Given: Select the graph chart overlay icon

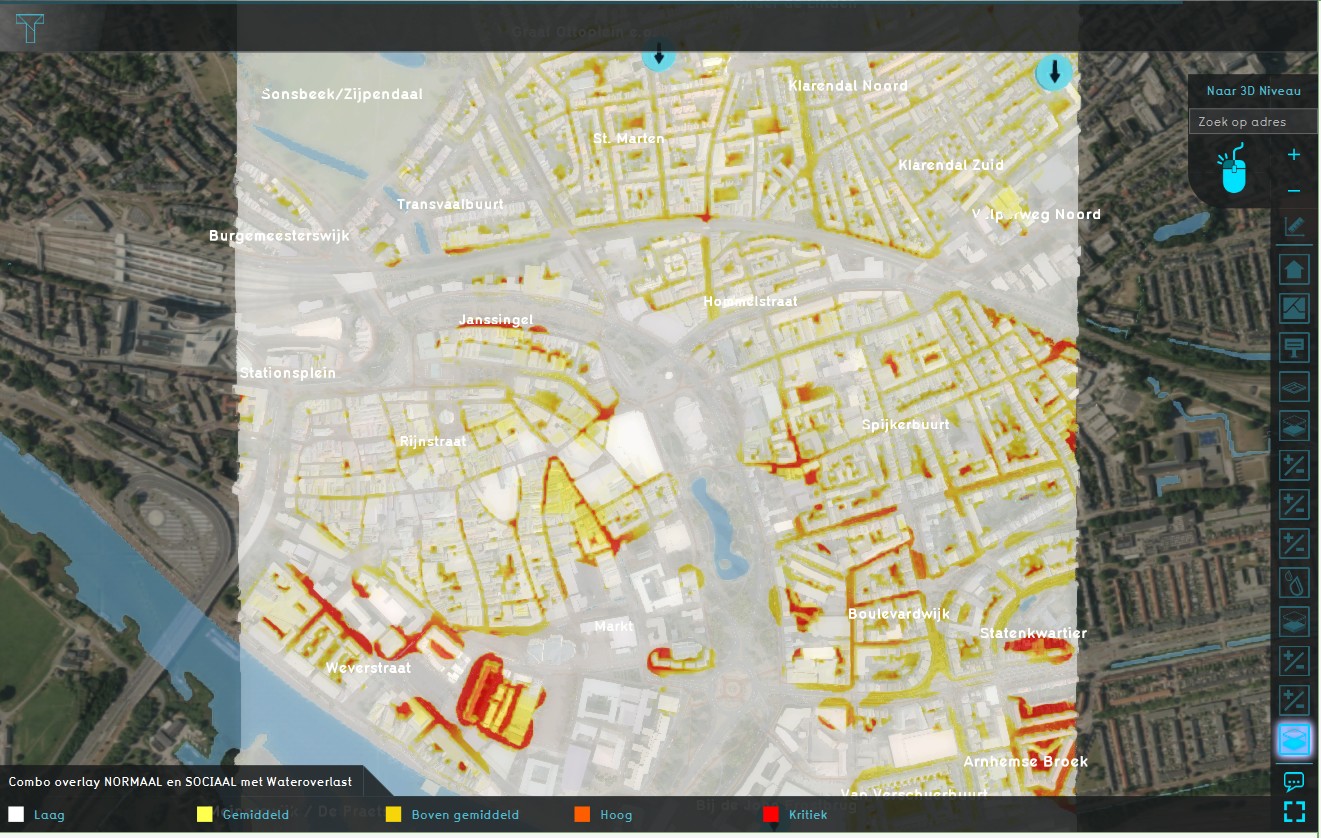Looking at the screenshot, I should [x=1294, y=309].
